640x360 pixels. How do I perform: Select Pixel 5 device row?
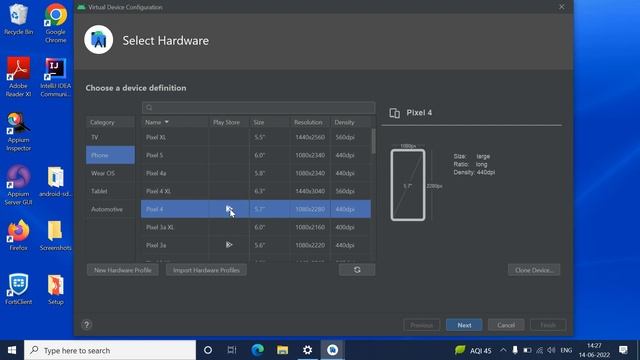click(x=256, y=155)
